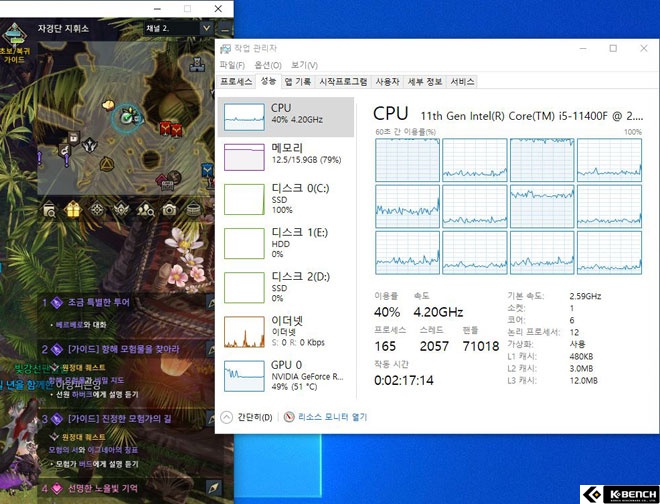Click the 4.20GHz speed value
This screenshot has width=660, height=504.
tap(438, 312)
